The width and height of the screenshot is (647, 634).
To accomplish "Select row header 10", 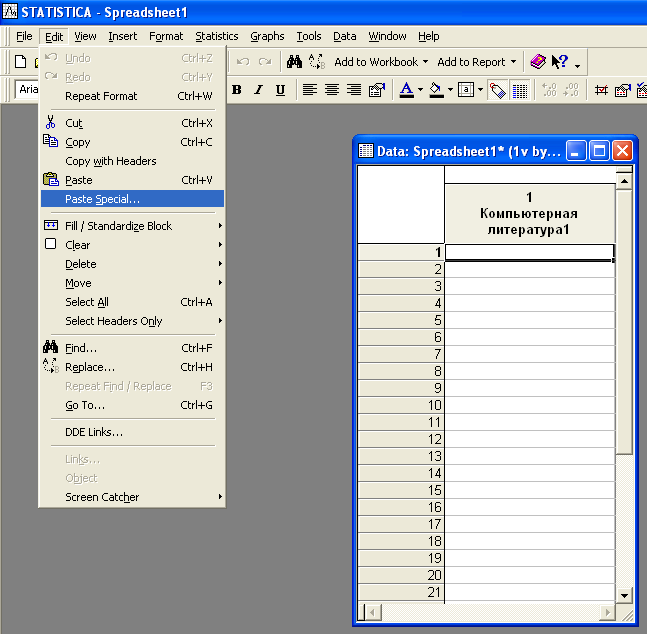I will pyautogui.click(x=401, y=405).
